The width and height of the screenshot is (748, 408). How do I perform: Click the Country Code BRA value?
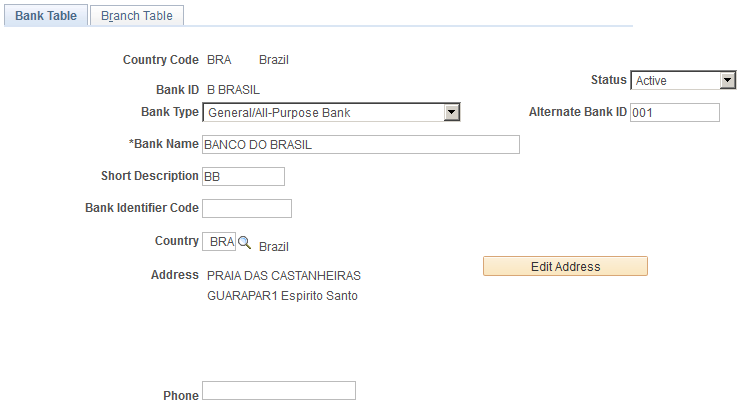[x=219, y=60]
